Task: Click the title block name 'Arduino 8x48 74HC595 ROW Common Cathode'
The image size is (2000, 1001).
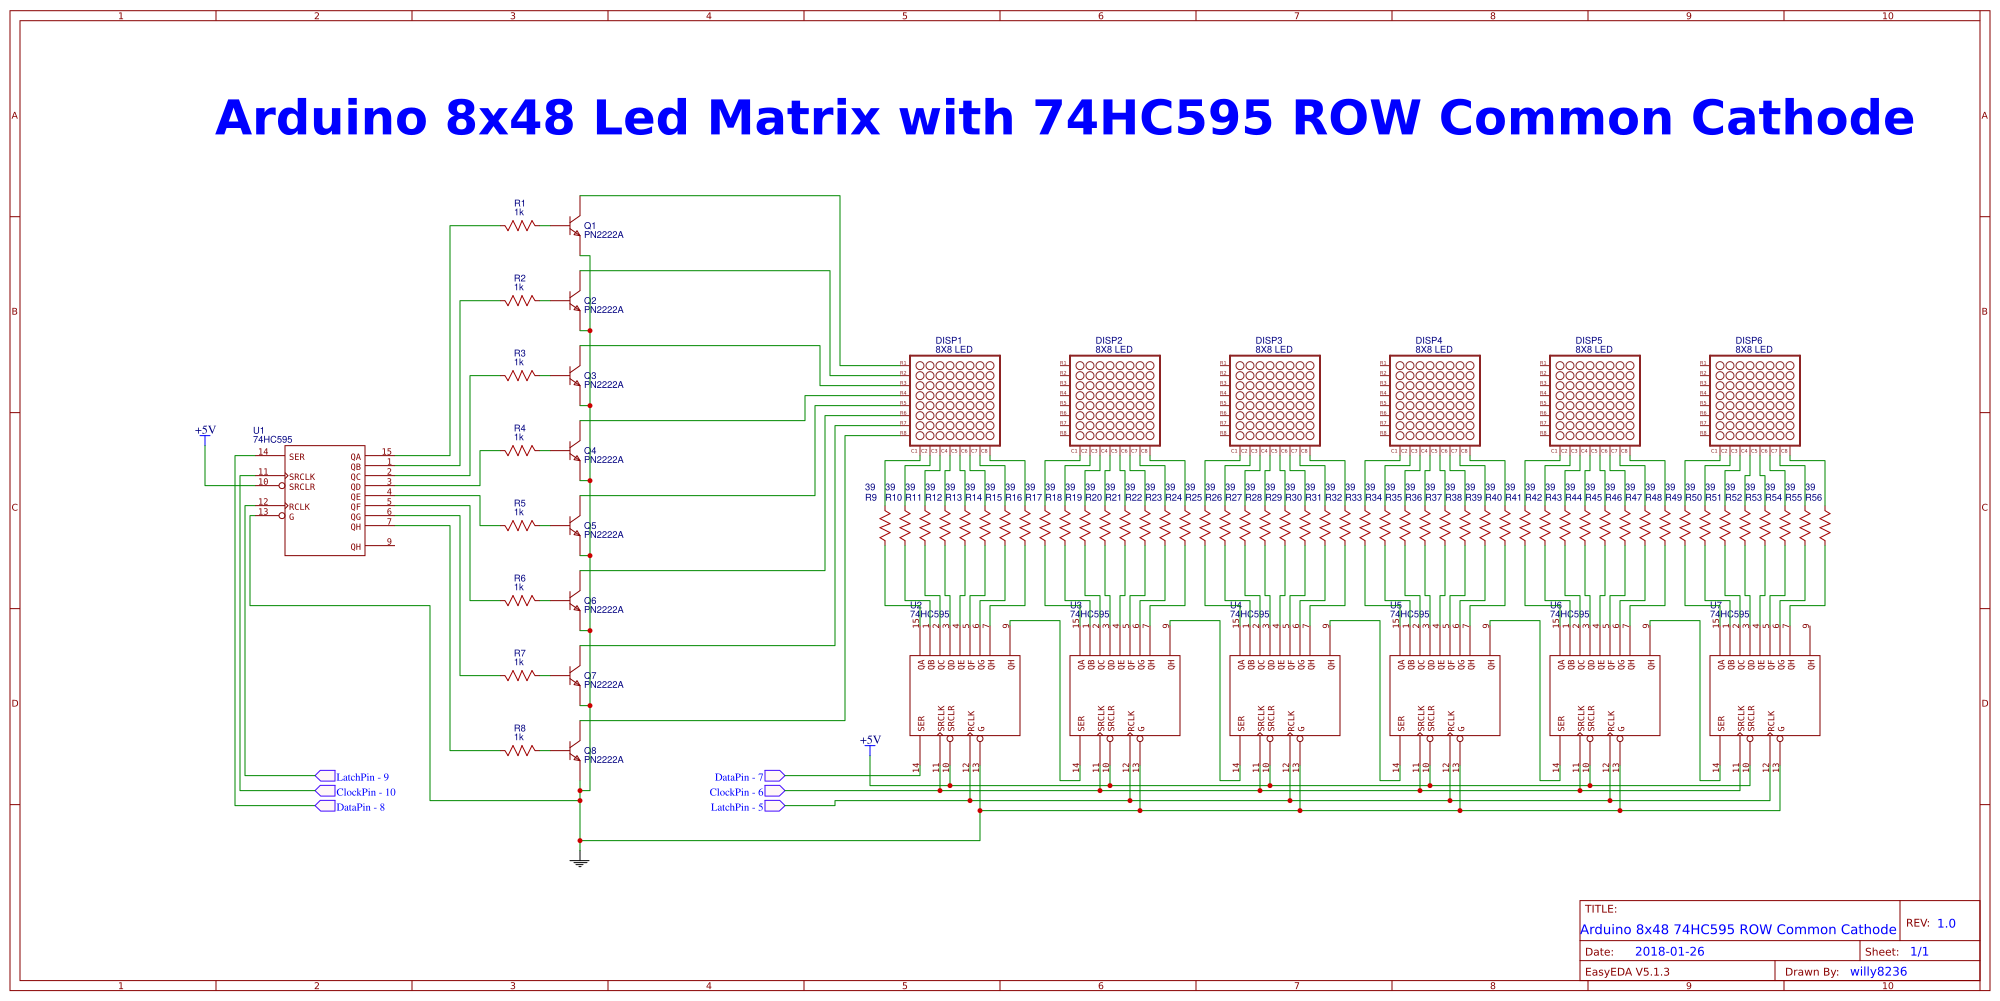Action: 1738,929
